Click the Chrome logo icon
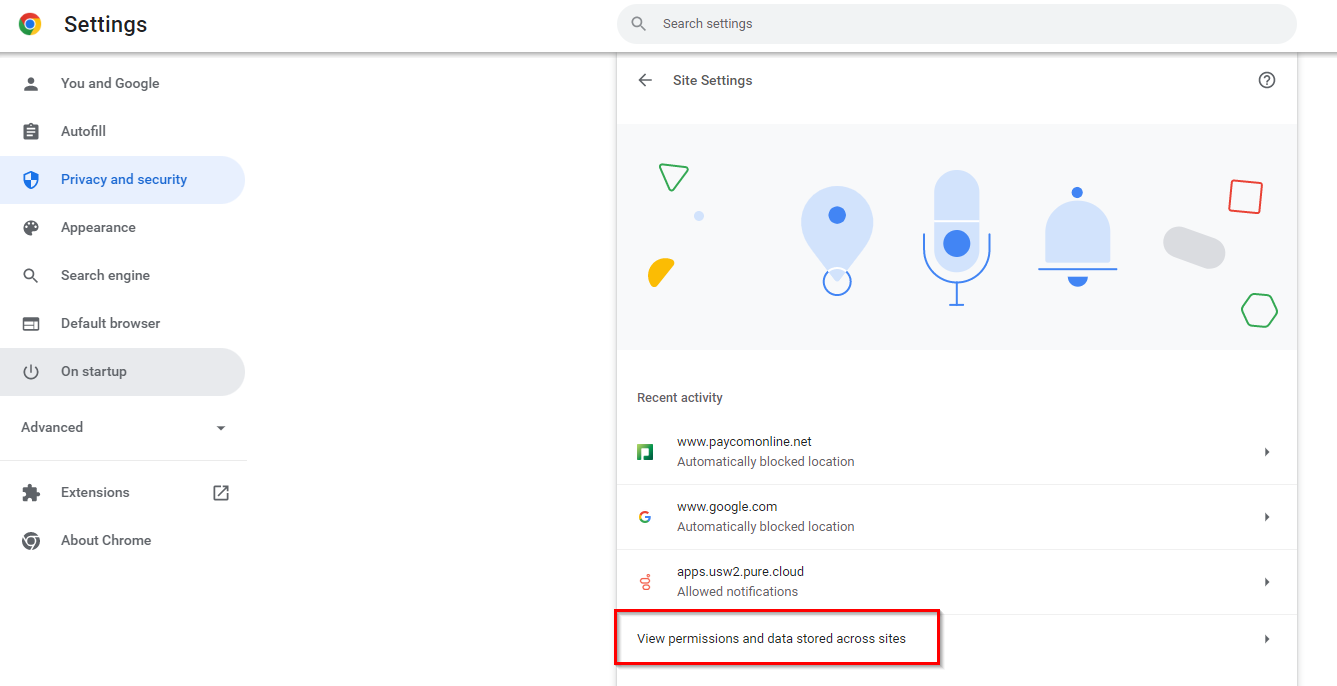This screenshot has height=686, width=1337. coord(30,24)
